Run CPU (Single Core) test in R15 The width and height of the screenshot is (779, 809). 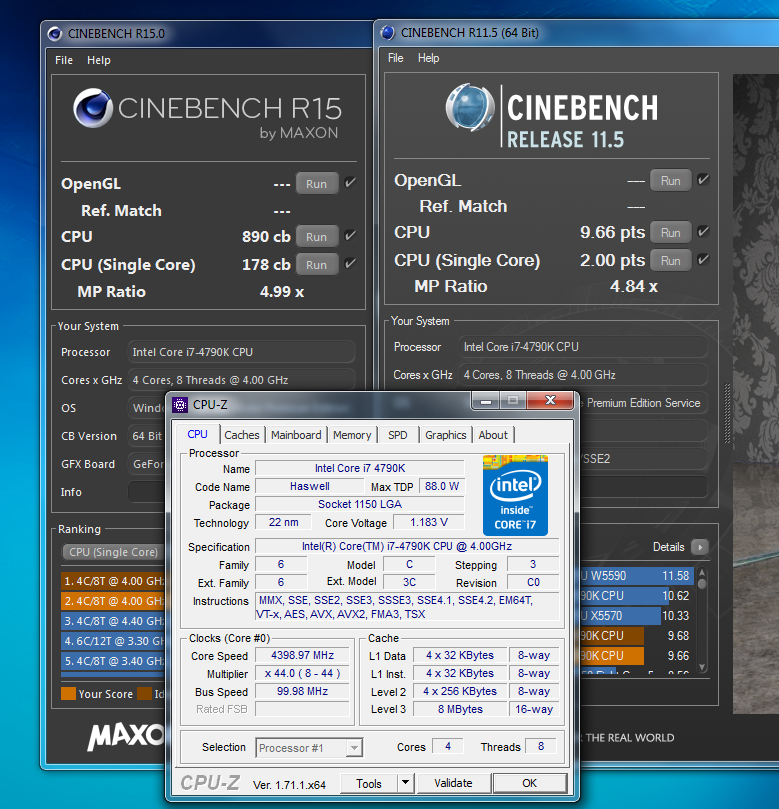click(317, 265)
